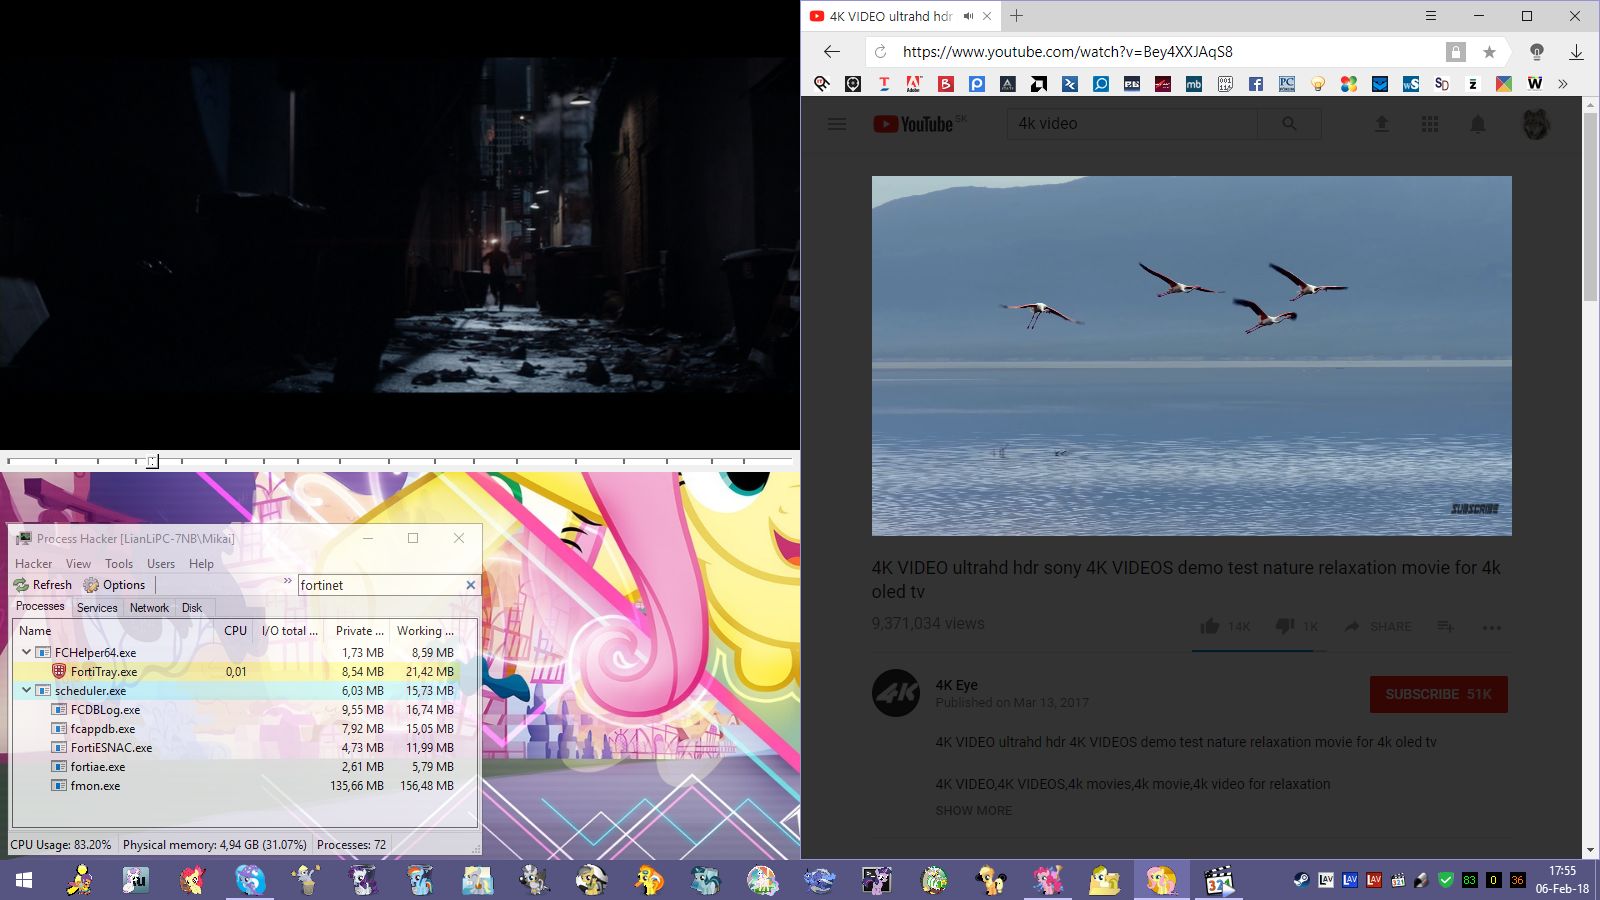Collapse the FCHelper64.exe process tree

(x=27, y=652)
